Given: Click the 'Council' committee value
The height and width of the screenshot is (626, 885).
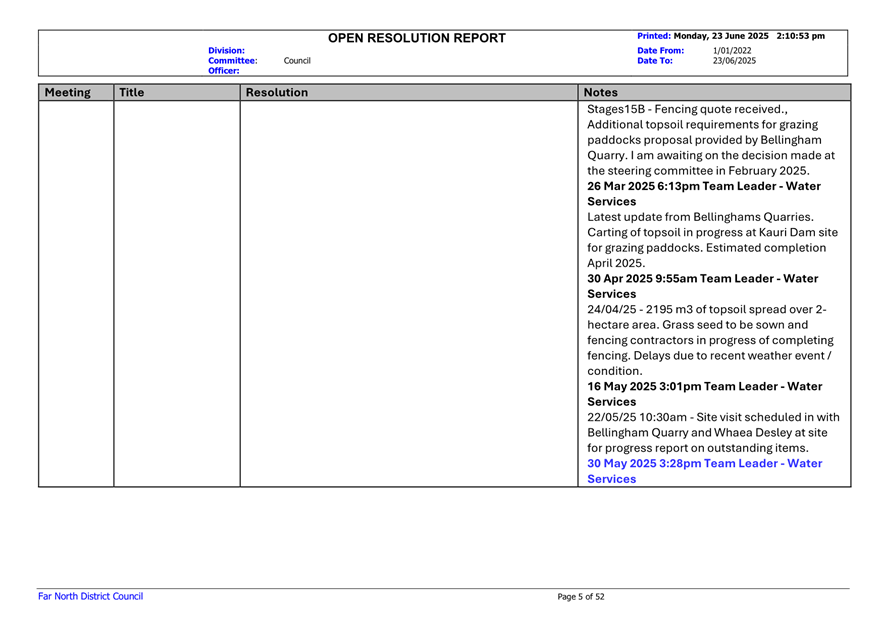Looking at the screenshot, I should point(297,61).
